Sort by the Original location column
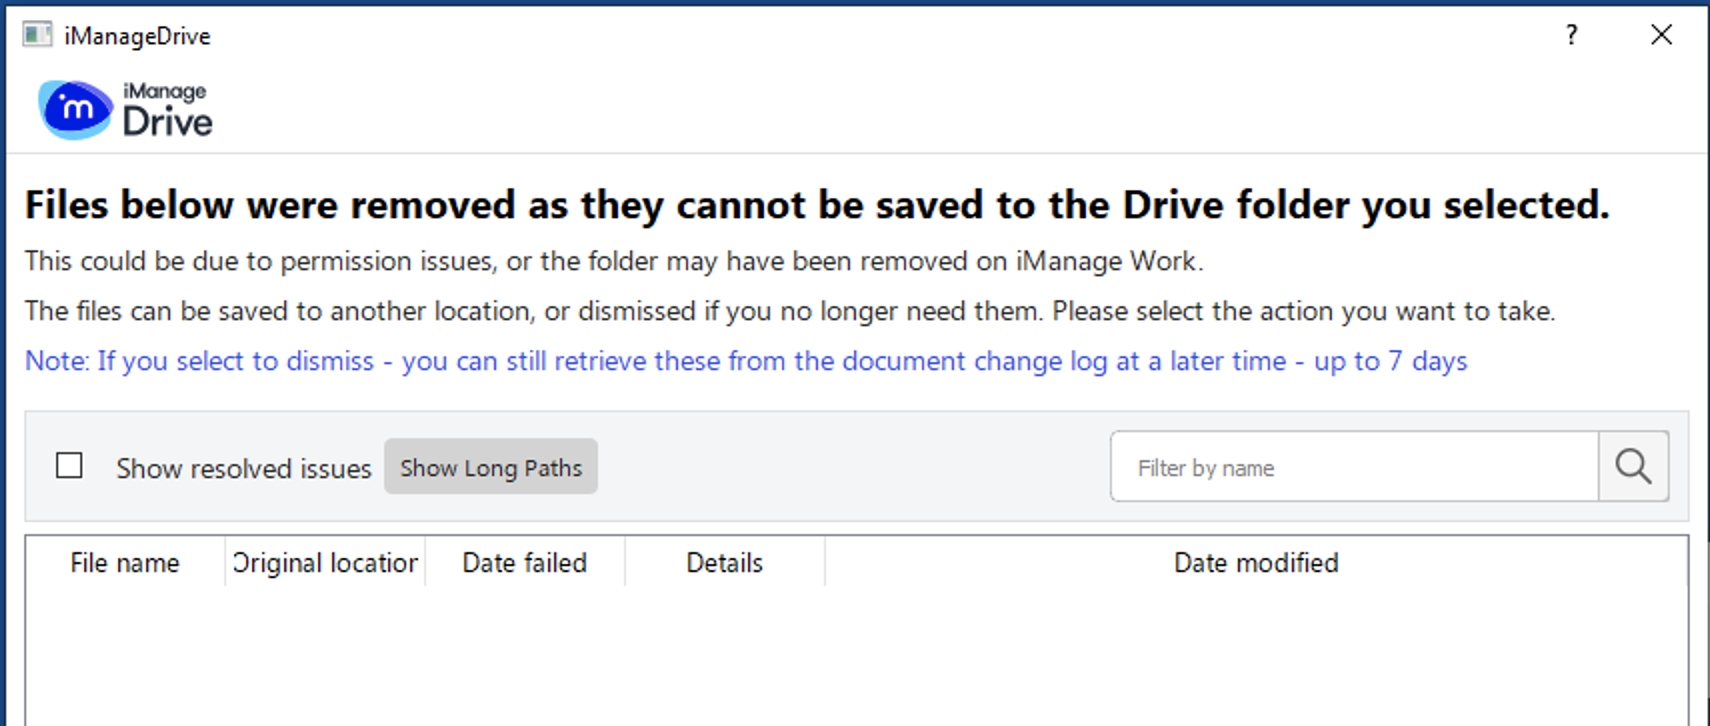1710x726 pixels. click(x=325, y=563)
